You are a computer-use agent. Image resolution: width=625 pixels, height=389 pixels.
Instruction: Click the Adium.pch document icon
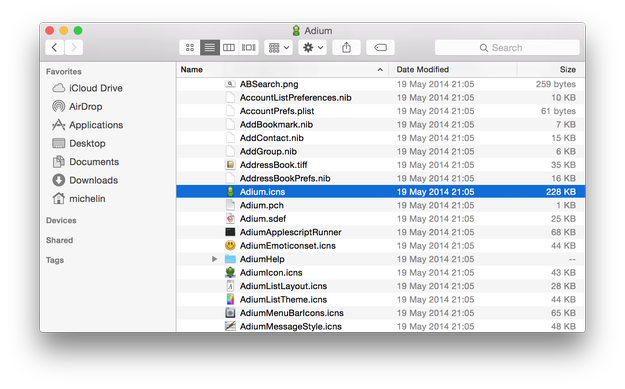tap(230, 205)
